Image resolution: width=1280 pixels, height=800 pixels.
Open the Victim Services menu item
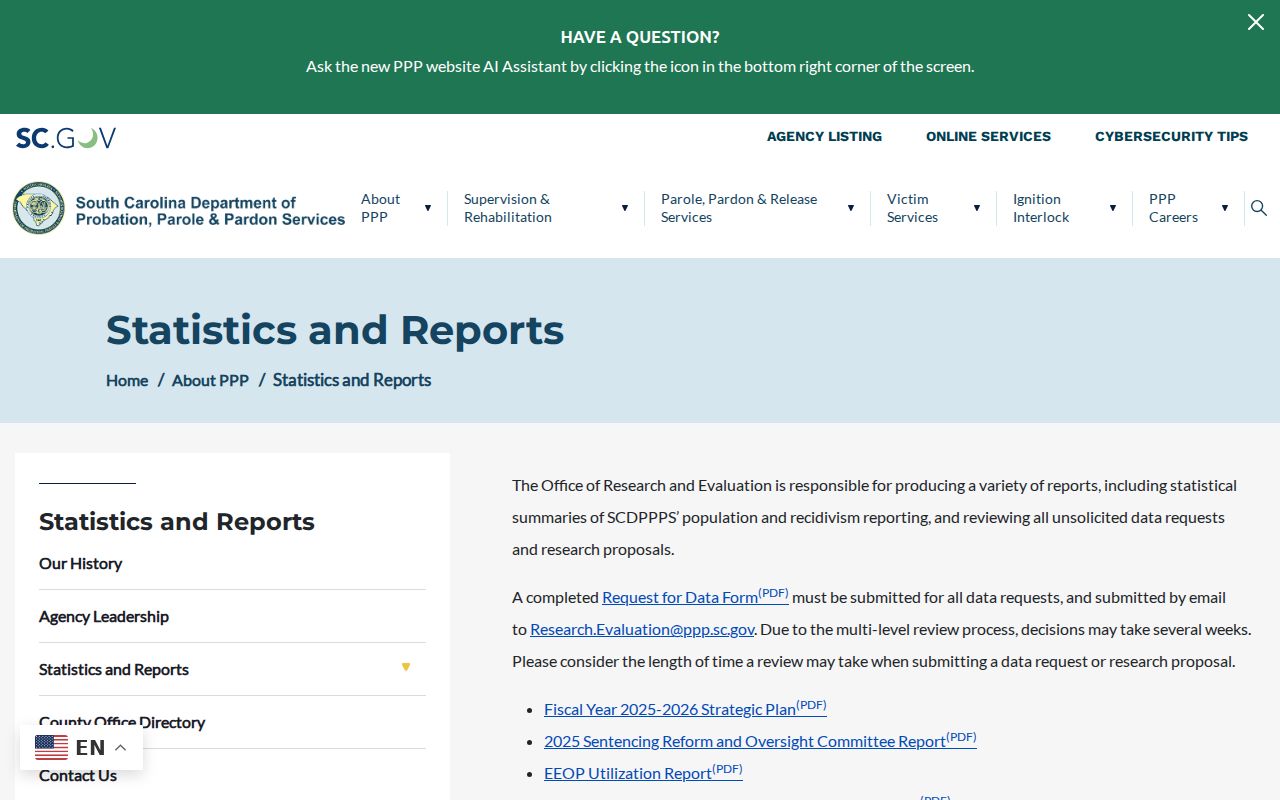pos(912,208)
